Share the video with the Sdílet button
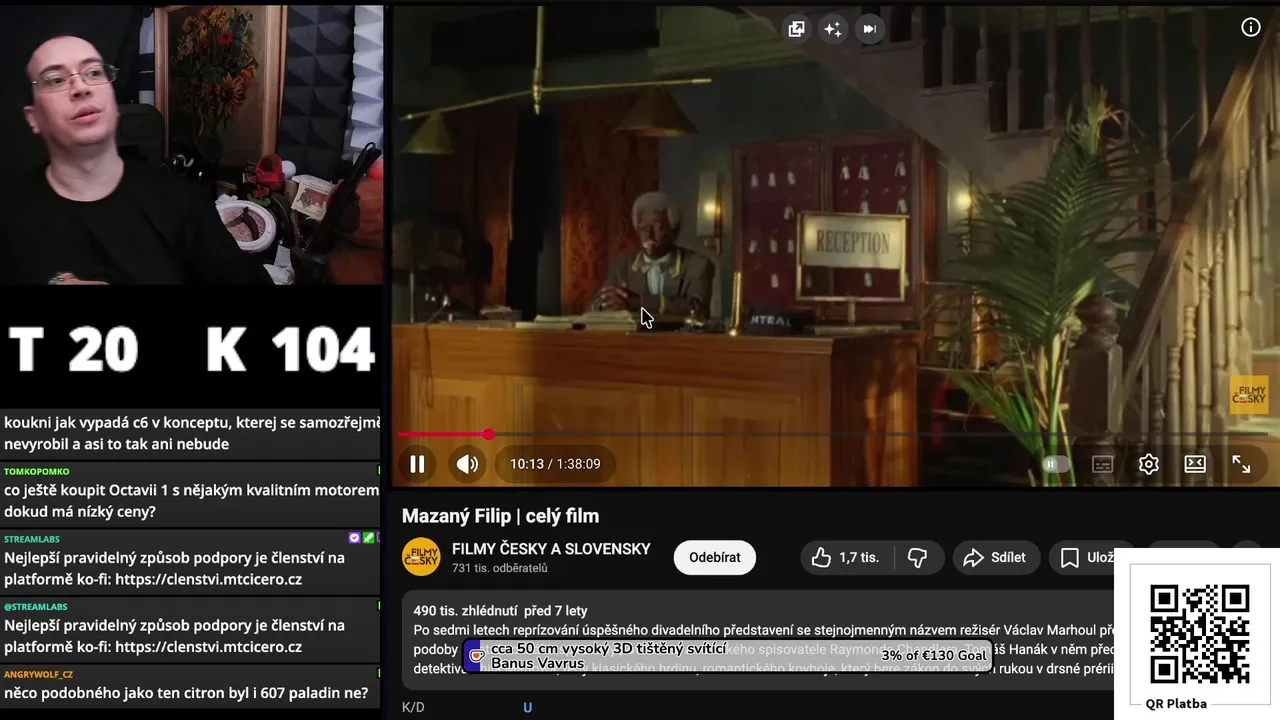 [995, 557]
